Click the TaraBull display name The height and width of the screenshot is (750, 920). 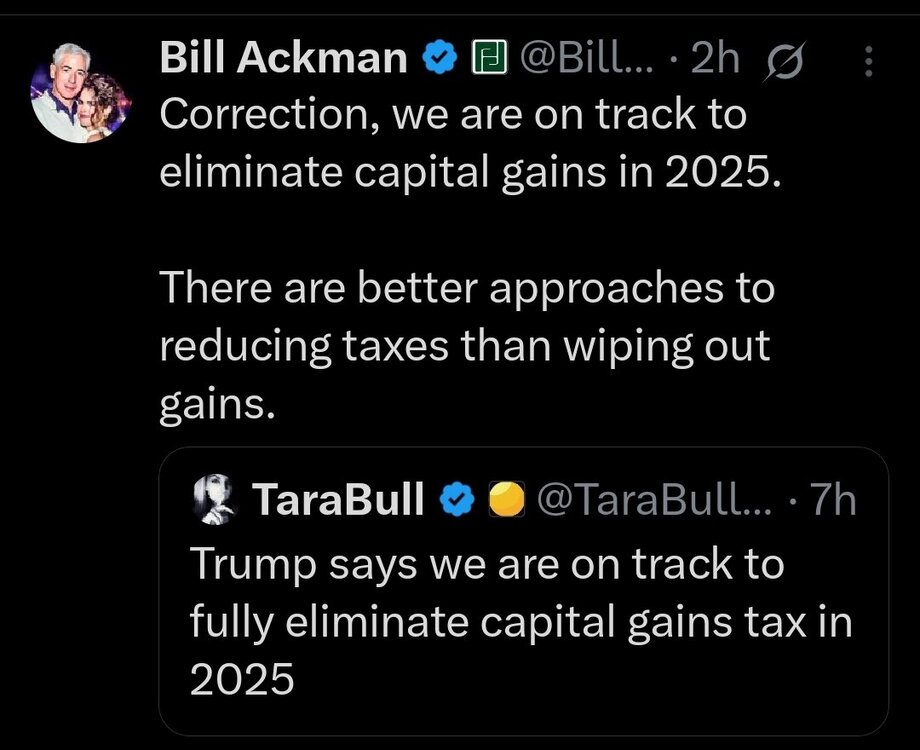coord(340,500)
